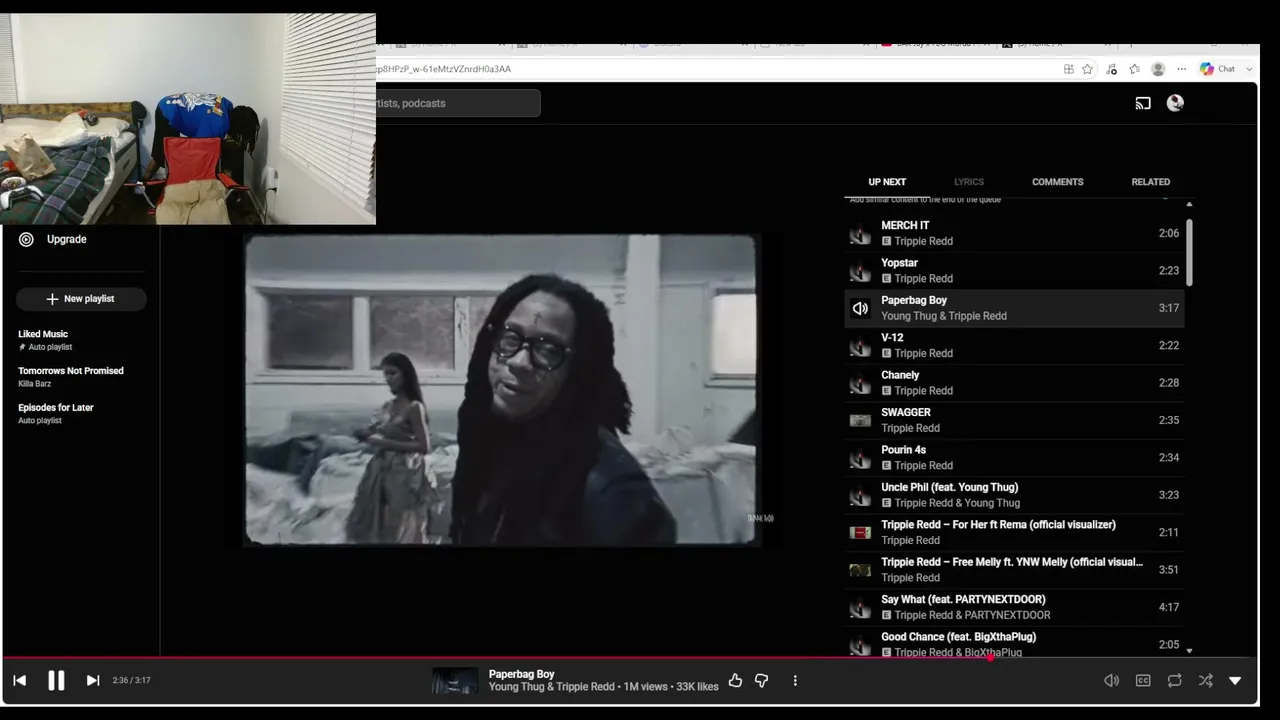Bookmark this page with the star
Viewport: 1280px width, 720px height.
tap(1087, 69)
